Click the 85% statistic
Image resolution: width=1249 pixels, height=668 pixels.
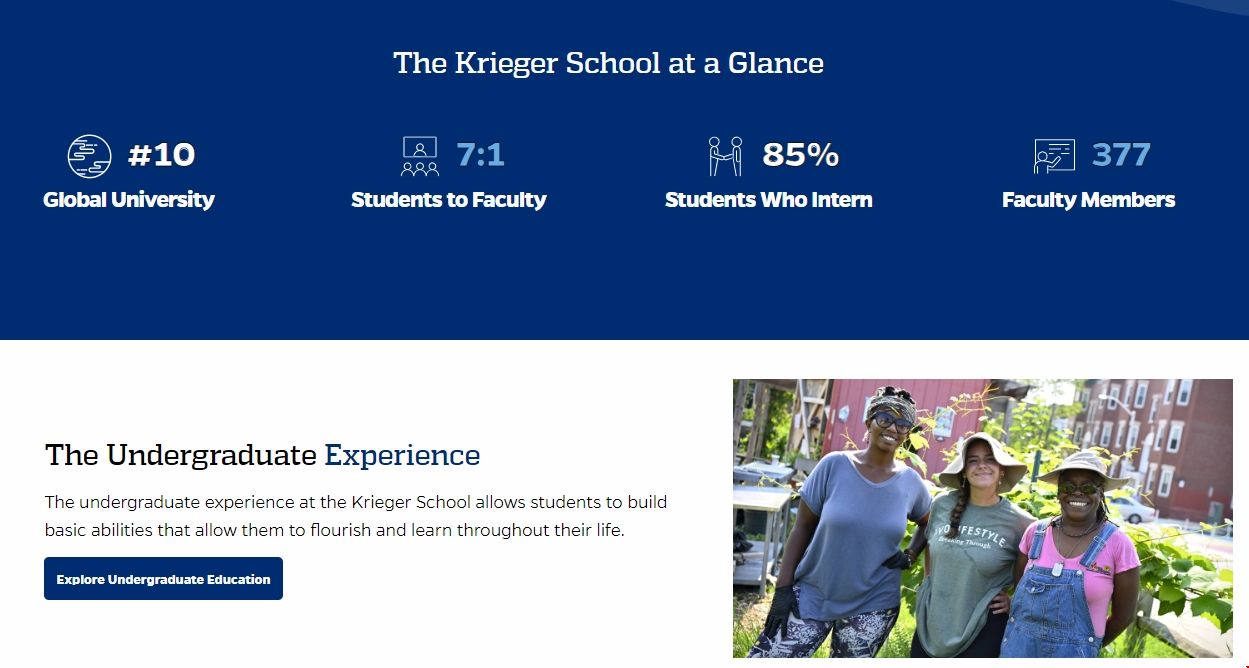click(x=800, y=155)
